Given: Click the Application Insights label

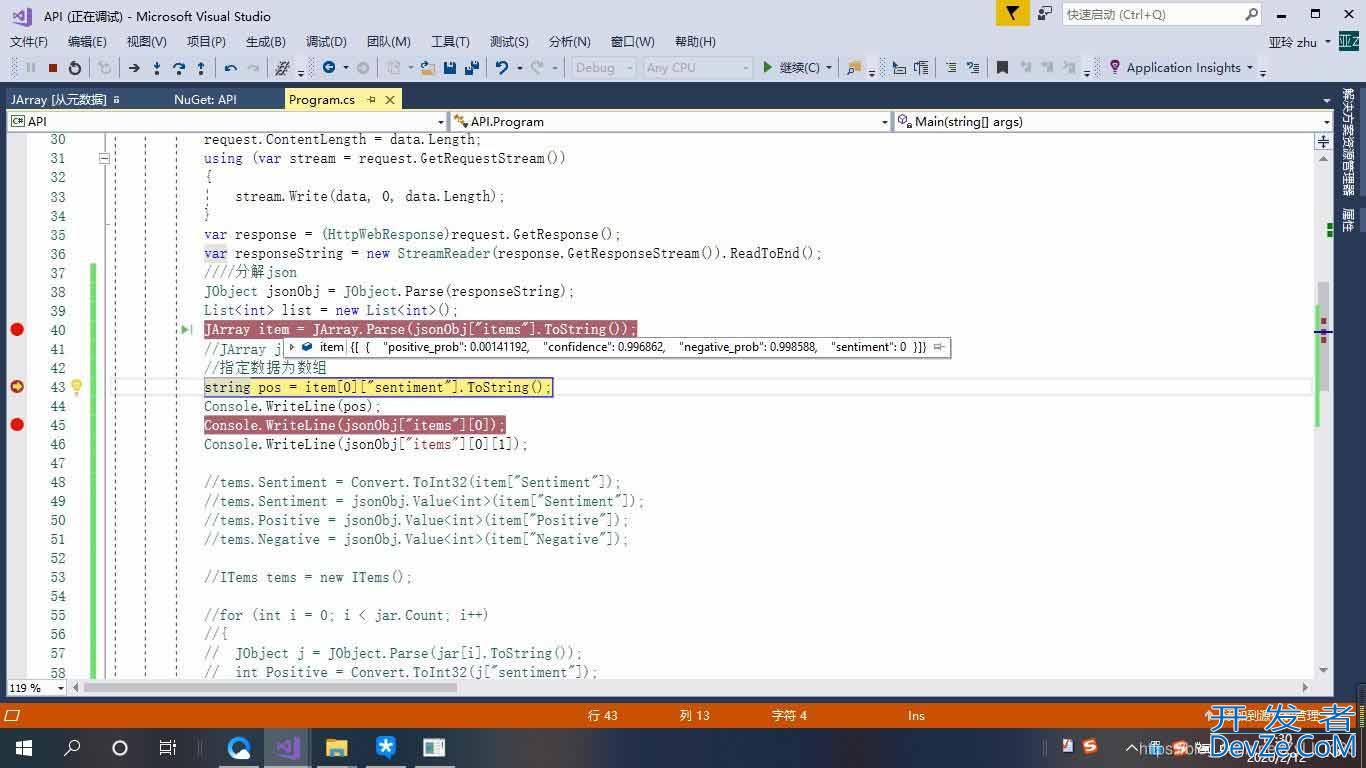Looking at the screenshot, I should (1183, 68).
